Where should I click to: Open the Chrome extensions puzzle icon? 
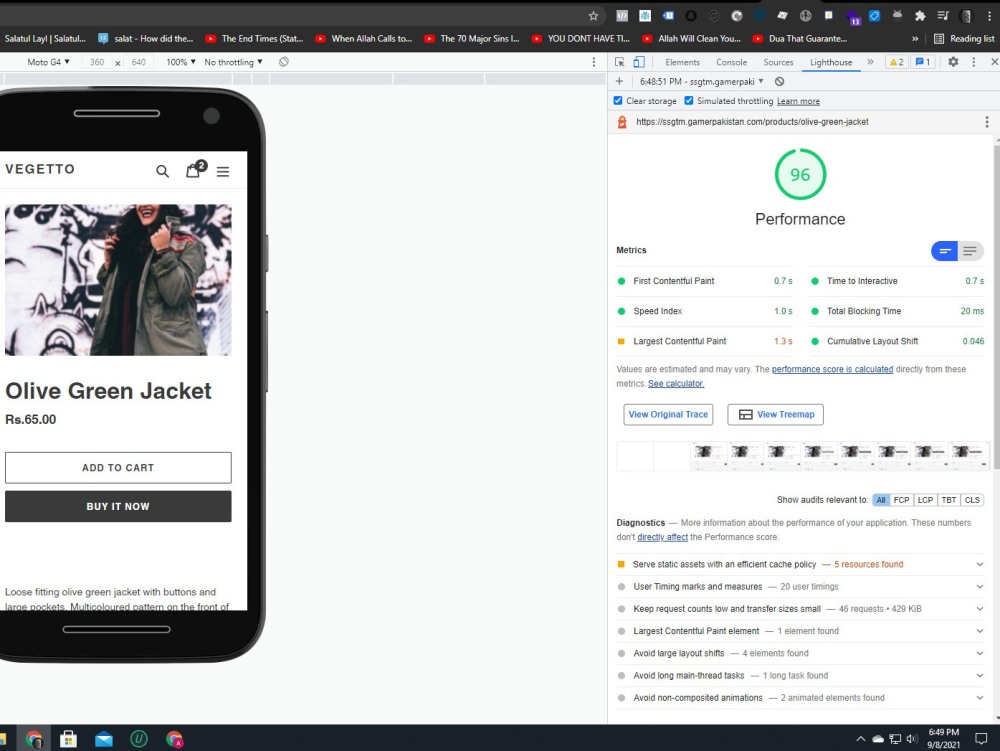pos(920,16)
